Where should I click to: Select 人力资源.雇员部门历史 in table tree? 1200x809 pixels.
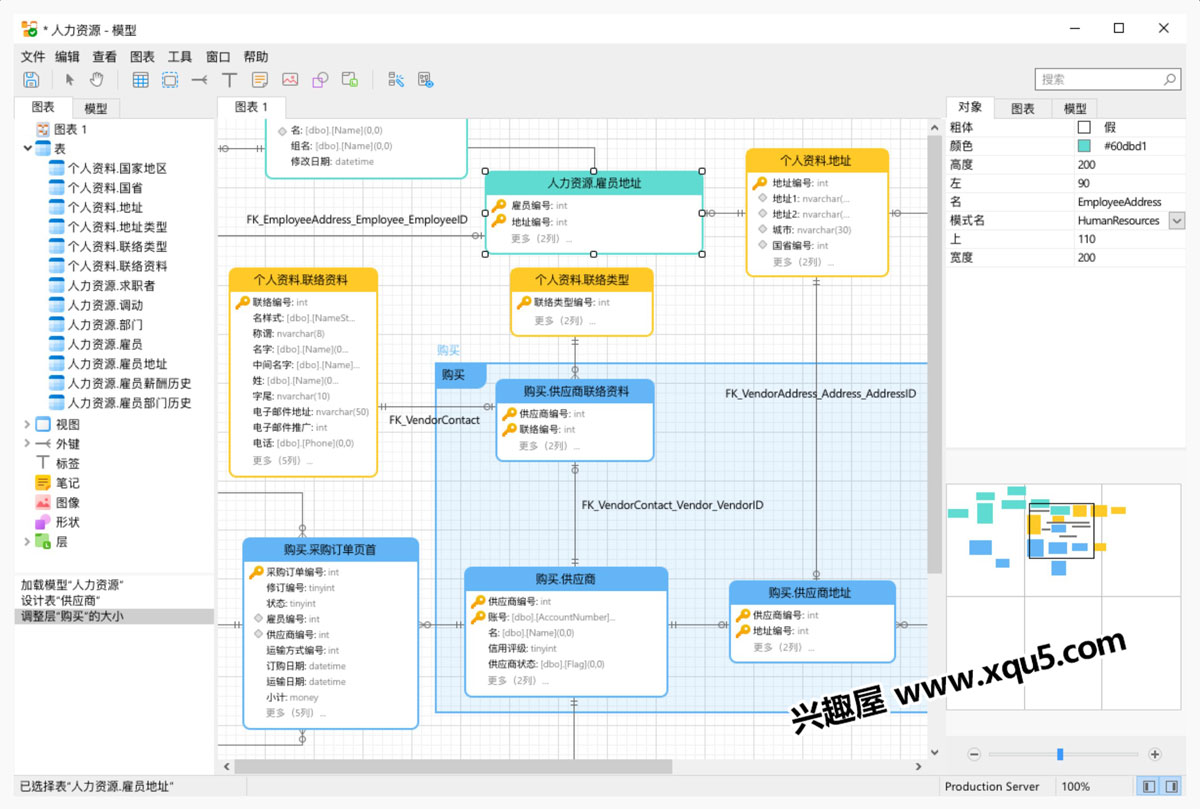pyautogui.click(x=129, y=403)
